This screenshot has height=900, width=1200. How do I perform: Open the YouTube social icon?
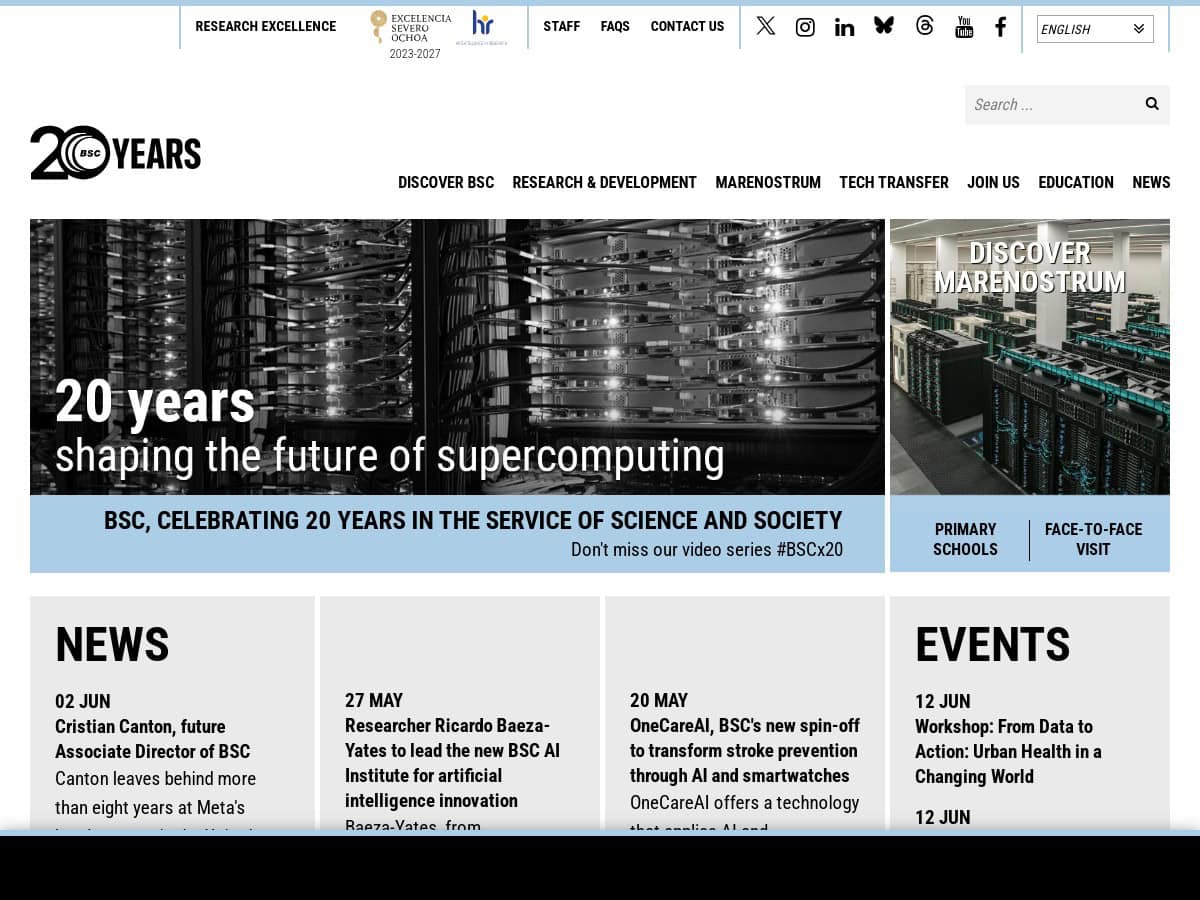tap(964, 27)
